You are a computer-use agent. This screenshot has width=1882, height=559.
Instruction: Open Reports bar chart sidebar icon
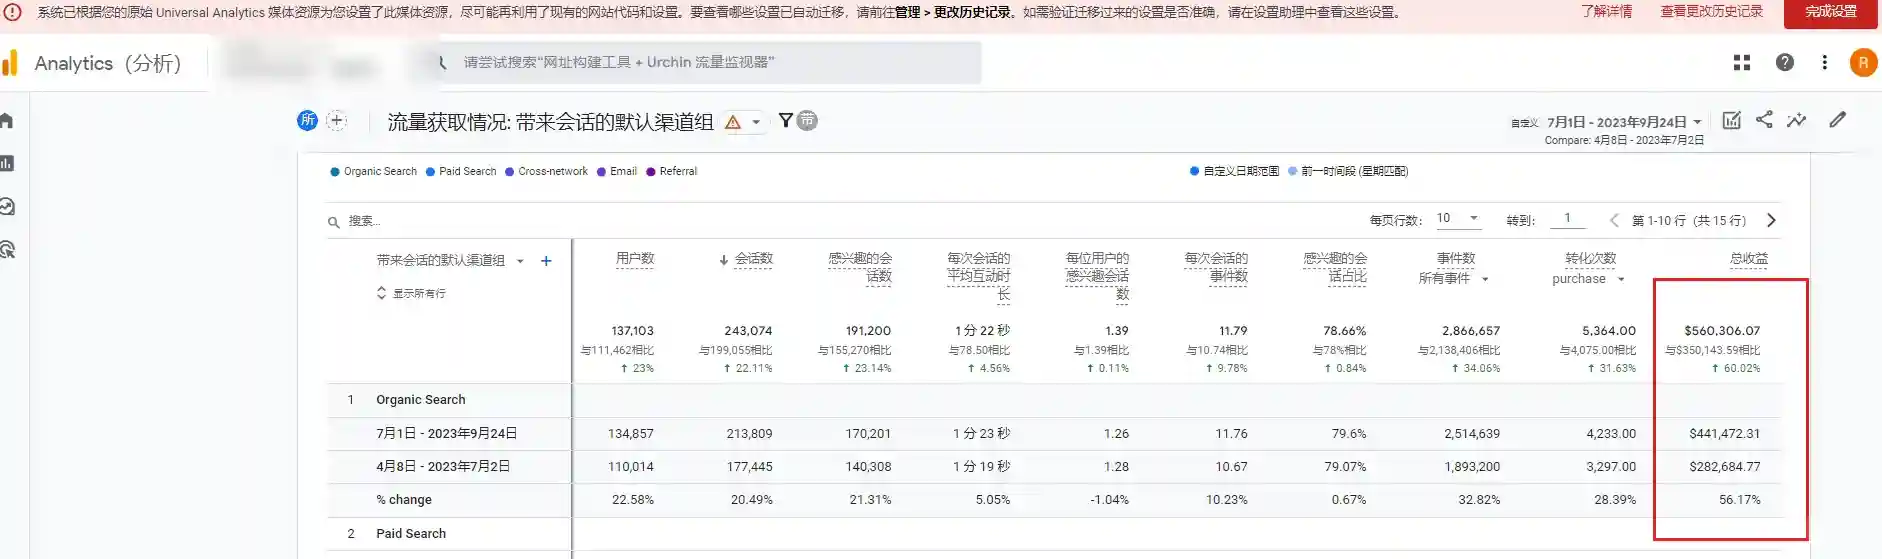pos(6,163)
